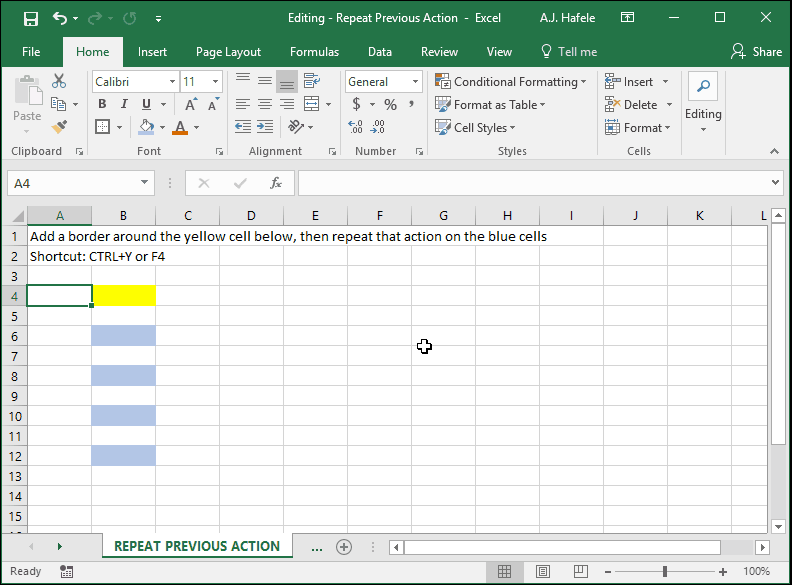Click the Undo arrow icon
The image size is (792, 585).
pos(60,19)
